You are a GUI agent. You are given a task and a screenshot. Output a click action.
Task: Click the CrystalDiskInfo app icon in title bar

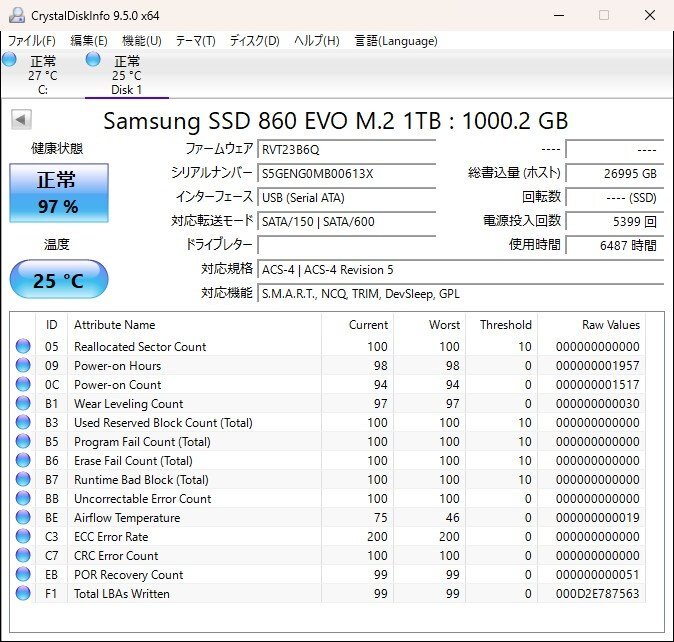(16, 15)
